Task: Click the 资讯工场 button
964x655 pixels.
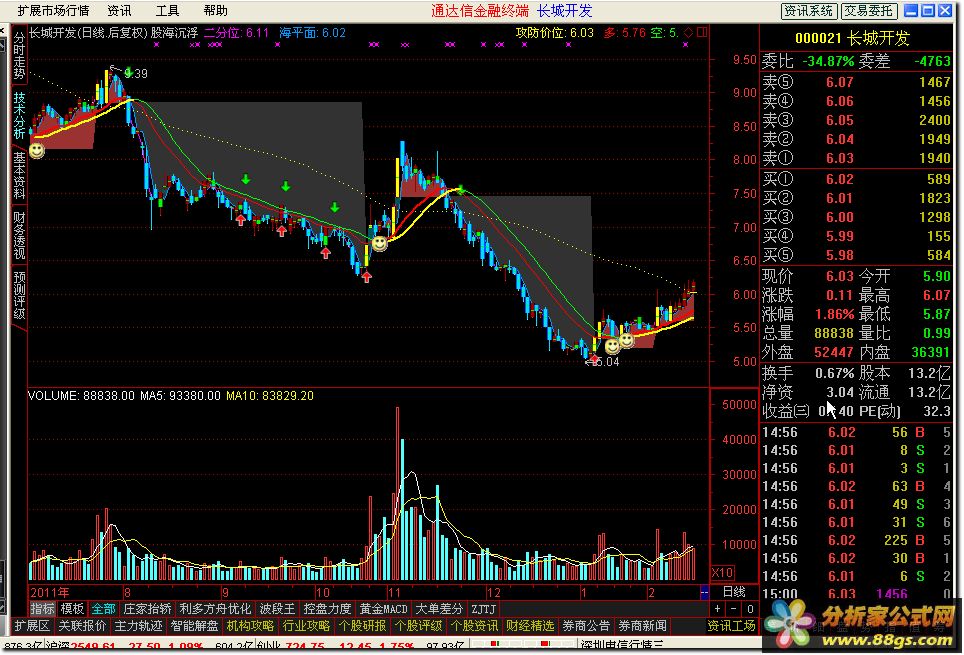Action: point(732,626)
